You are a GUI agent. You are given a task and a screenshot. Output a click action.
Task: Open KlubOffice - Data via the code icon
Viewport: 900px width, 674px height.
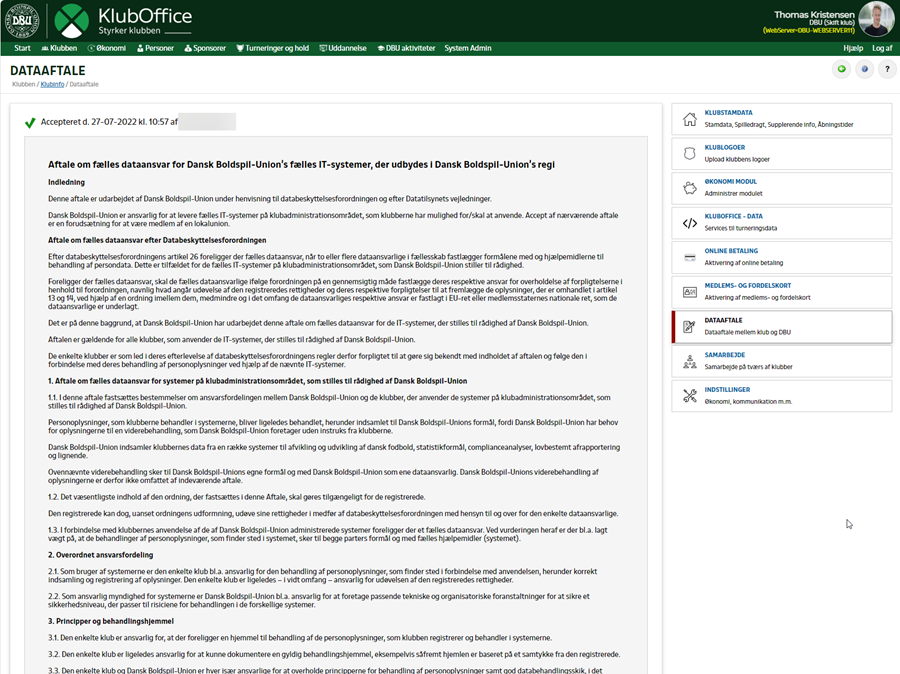pyautogui.click(x=690, y=223)
